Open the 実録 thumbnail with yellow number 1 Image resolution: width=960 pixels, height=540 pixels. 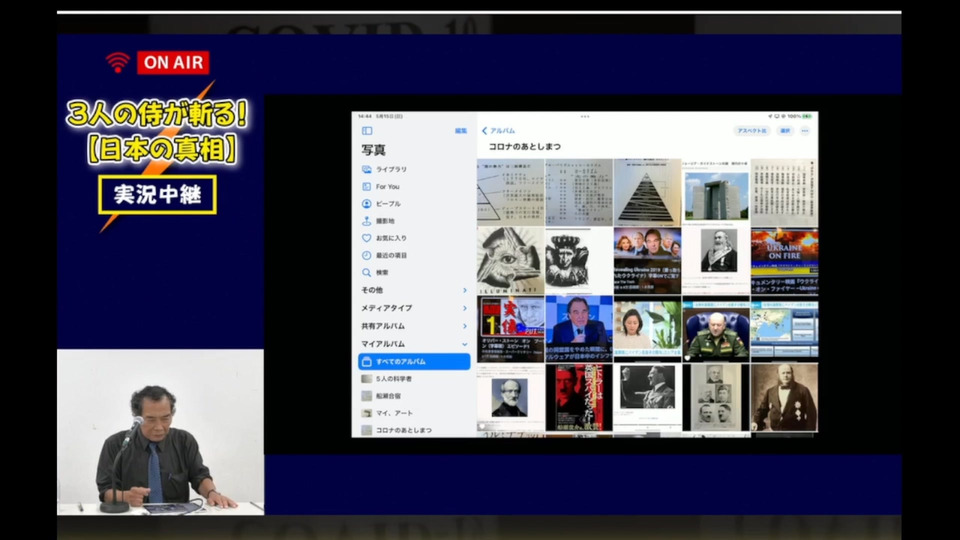tap(510, 329)
